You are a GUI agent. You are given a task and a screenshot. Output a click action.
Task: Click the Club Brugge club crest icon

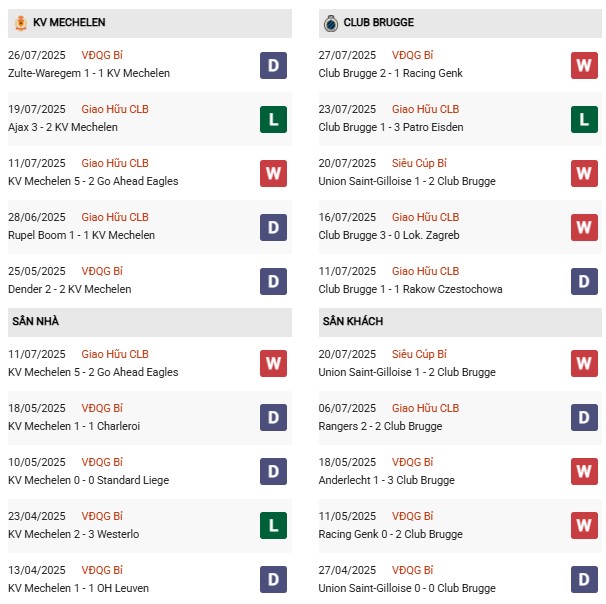tap(331, 22)
